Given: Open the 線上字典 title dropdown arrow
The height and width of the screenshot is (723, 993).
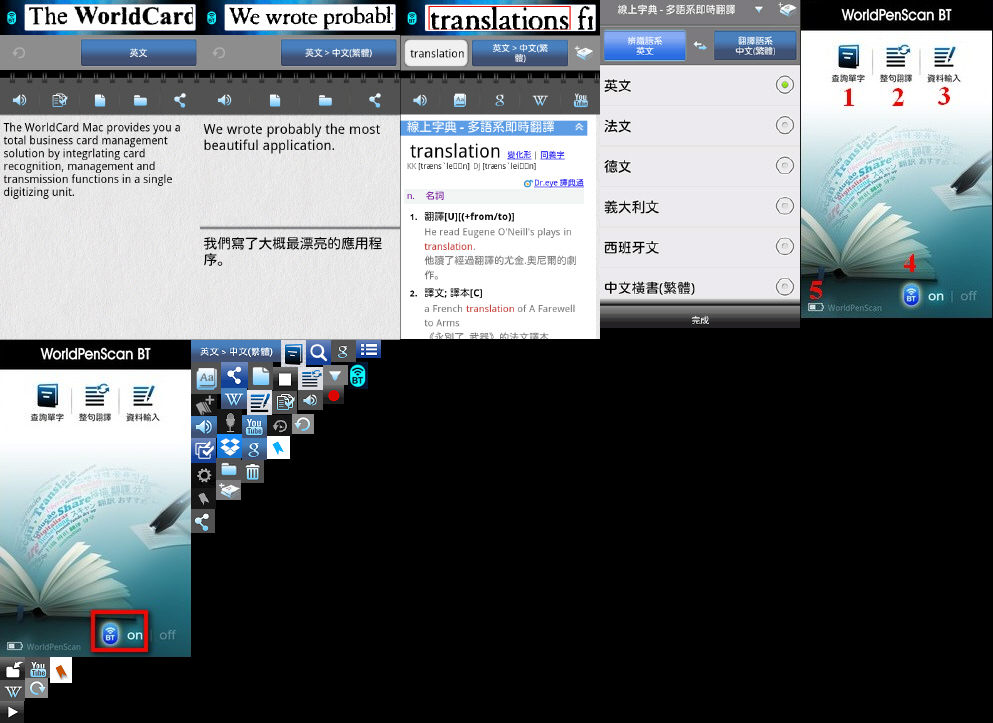Looking at the screenshot, I should 758,9.
